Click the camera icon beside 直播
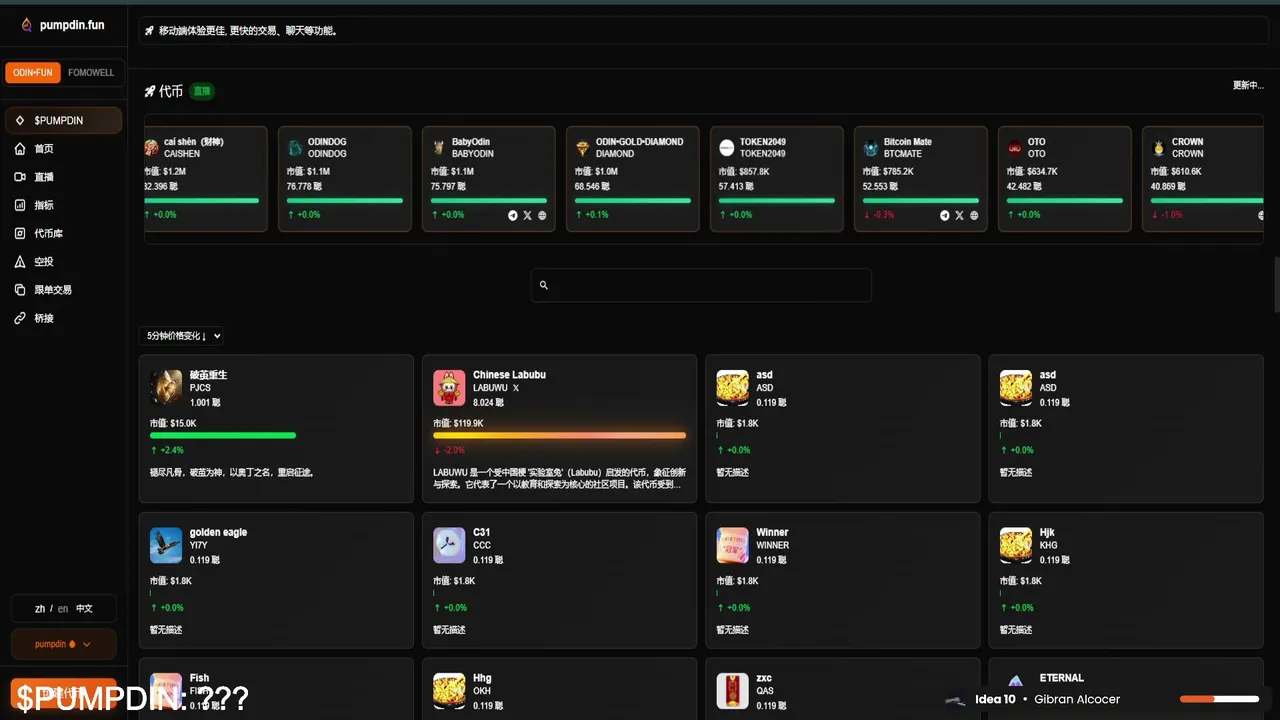The height and width of the screenshot is (720, 1280). coord(20,177)
